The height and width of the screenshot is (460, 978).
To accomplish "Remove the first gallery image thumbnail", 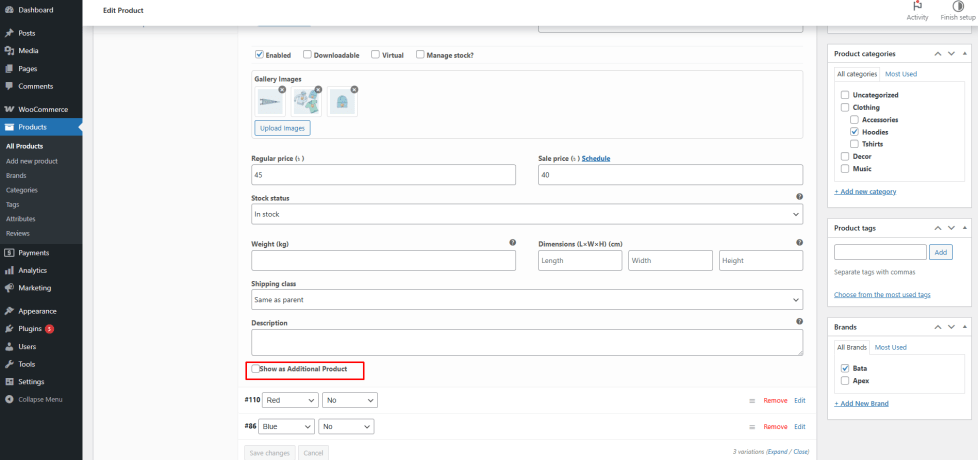I will [x=282, y=90].
